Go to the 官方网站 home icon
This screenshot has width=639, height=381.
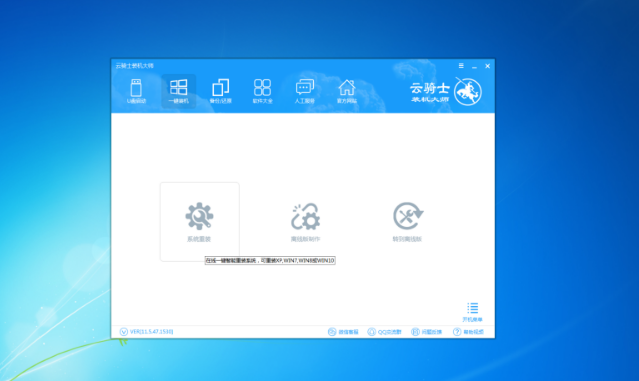[347, 91]
